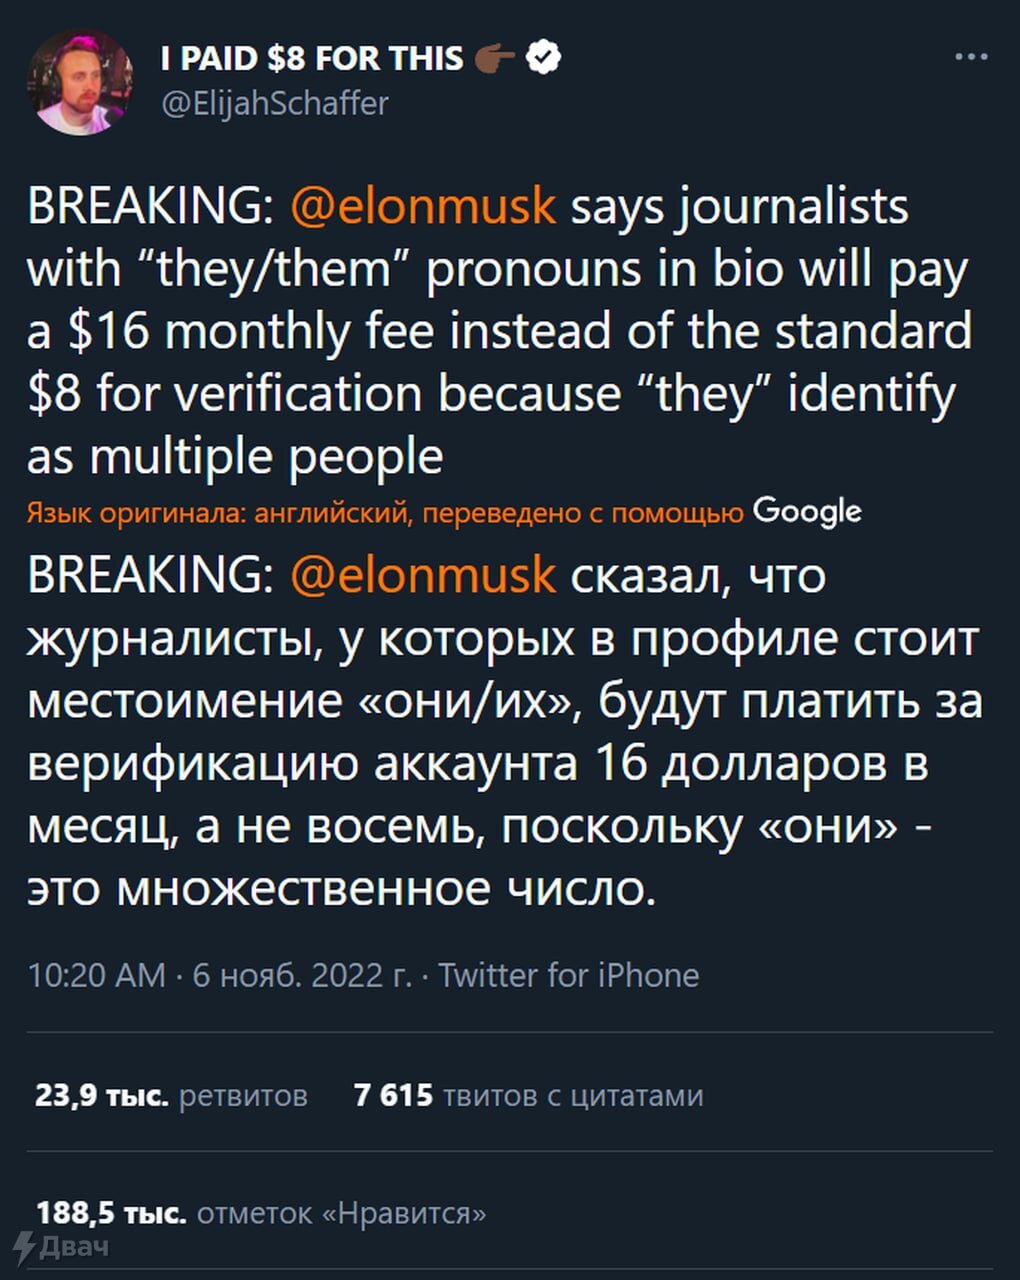Viewport: 1020px width, 1280px height.
Task: Click the 10:20 AM tweet time
Action: point(96,975)
